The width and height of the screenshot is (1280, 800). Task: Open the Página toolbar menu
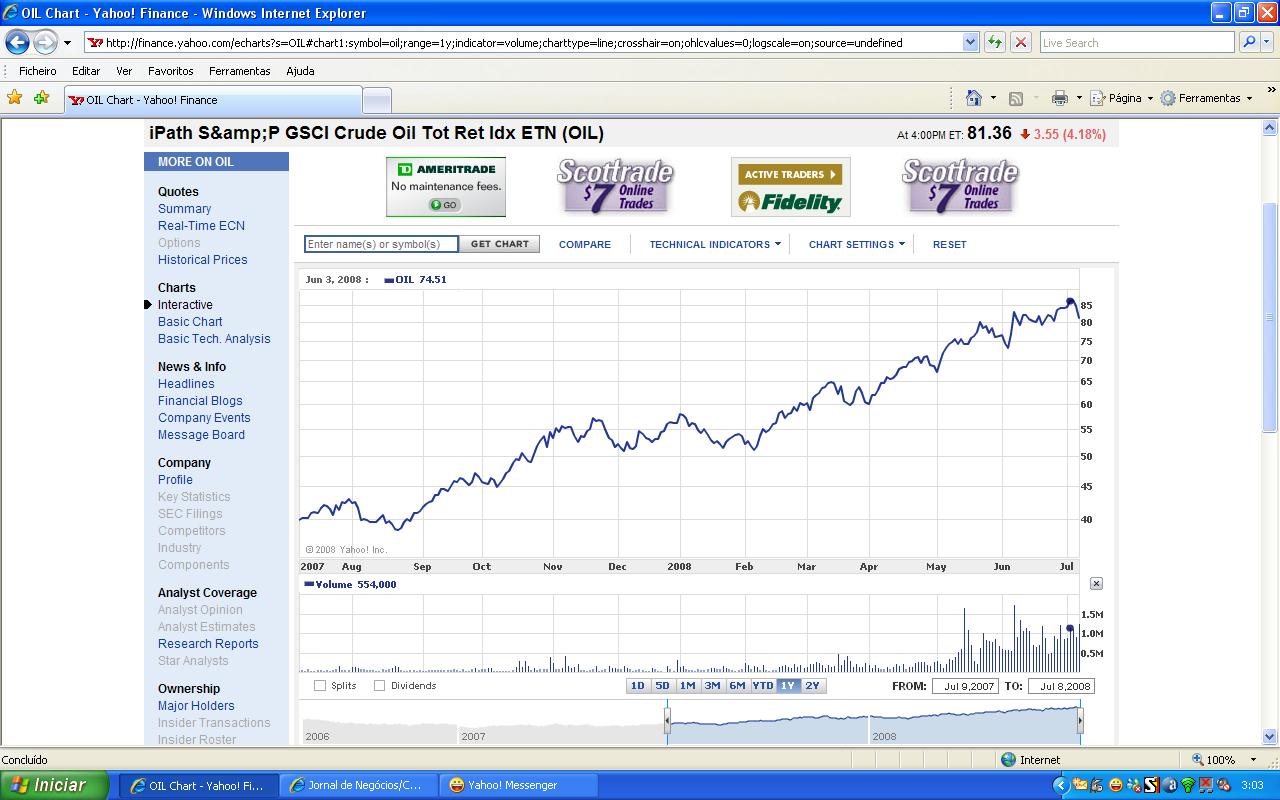pos(1121,98)
